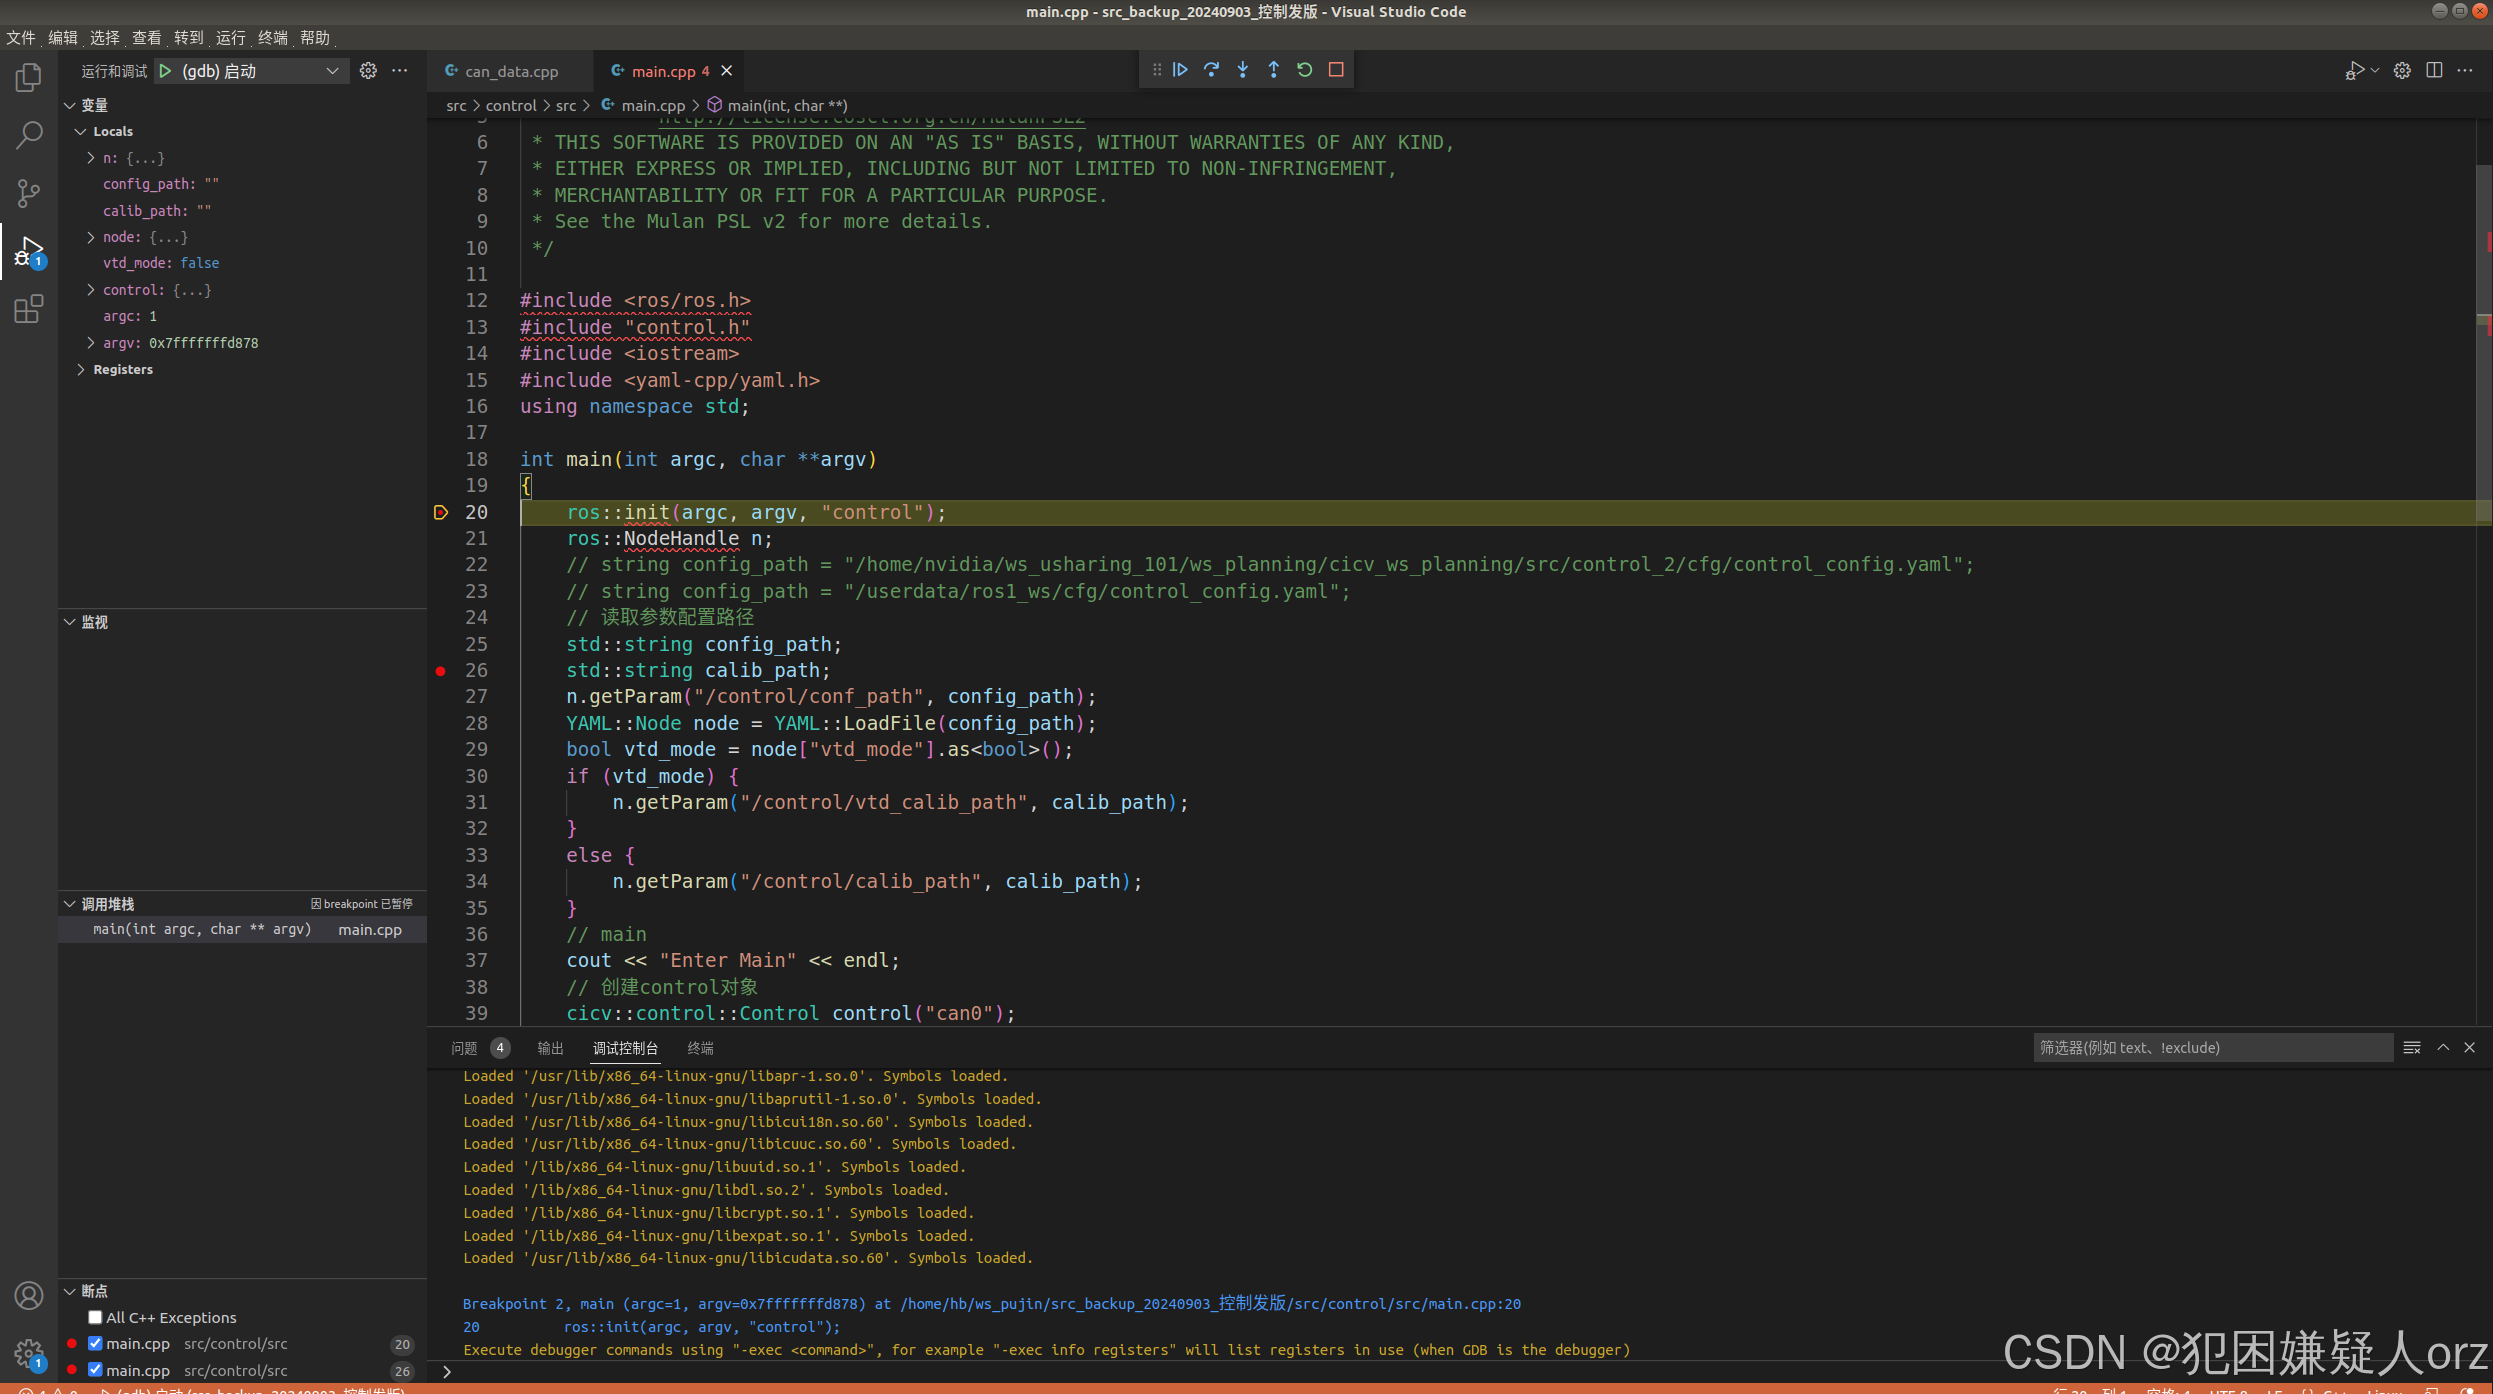
Task: Select variable argc: 1
Action: pos(130,316)
